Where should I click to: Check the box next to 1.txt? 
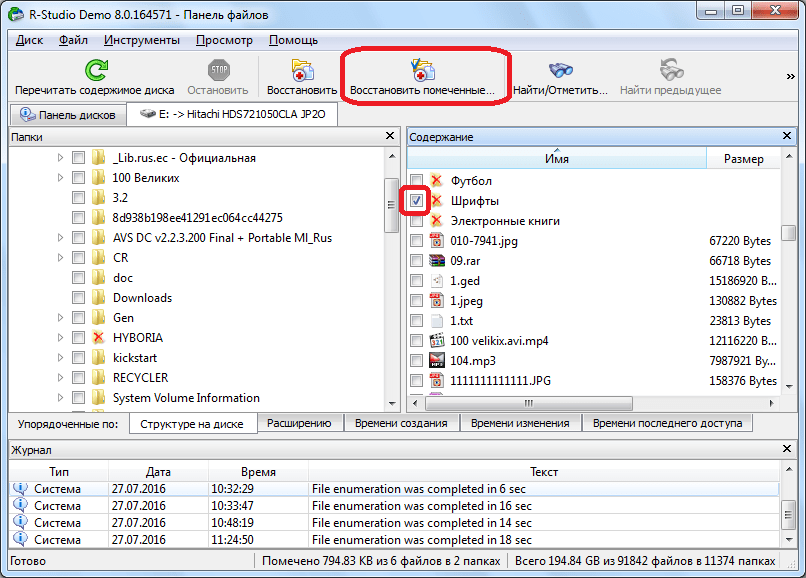pyautogui.click(x=416, y=321)
